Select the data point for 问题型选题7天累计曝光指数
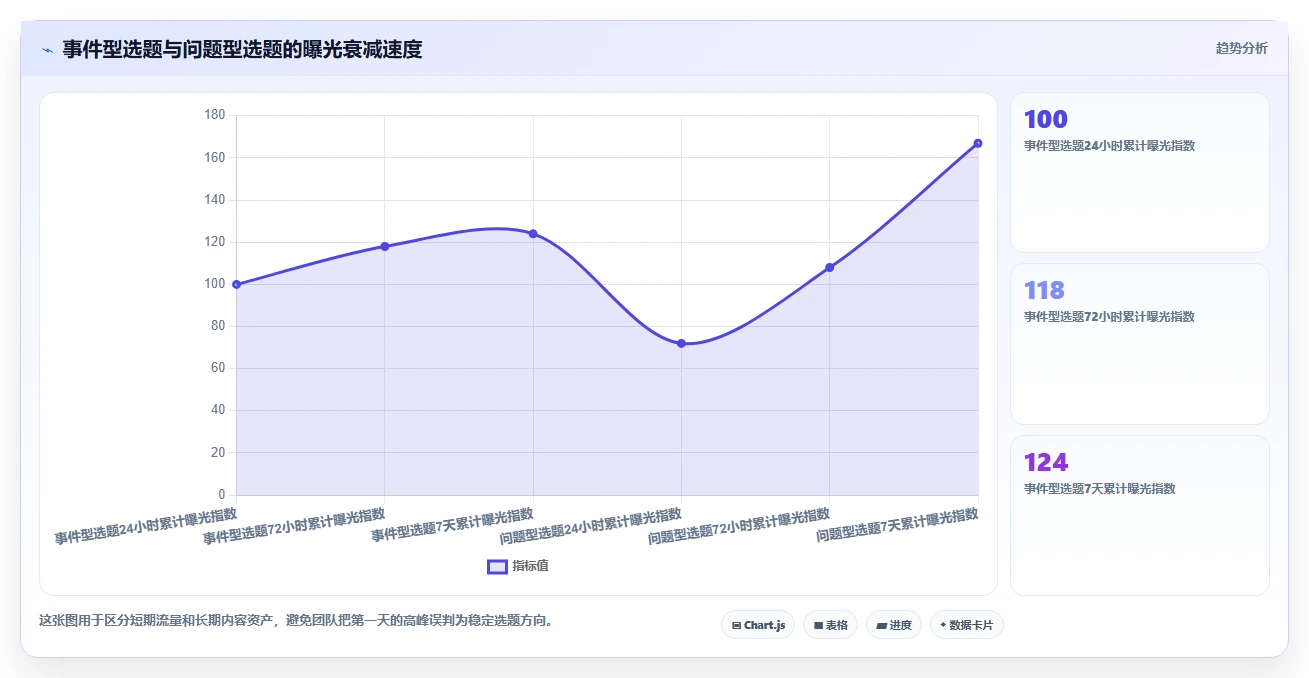This screenshot has width=1309, height=678. [x=978, y=143]
